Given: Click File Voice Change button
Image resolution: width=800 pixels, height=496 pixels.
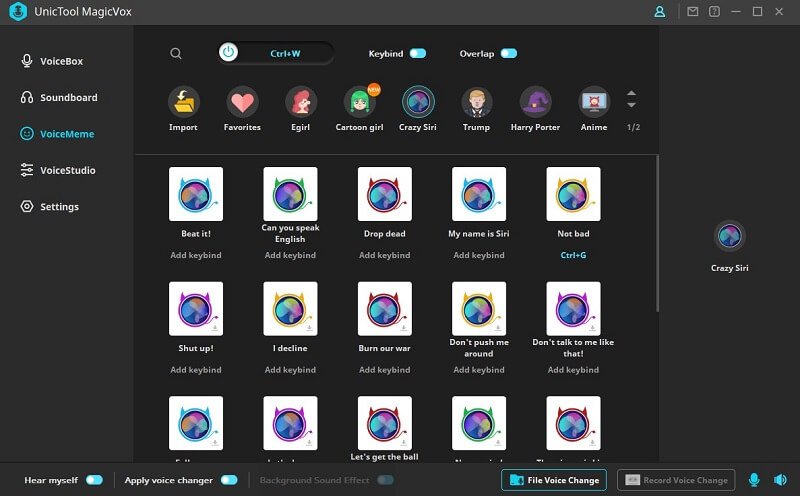Looking at the screenshot, I should [554, 480].
